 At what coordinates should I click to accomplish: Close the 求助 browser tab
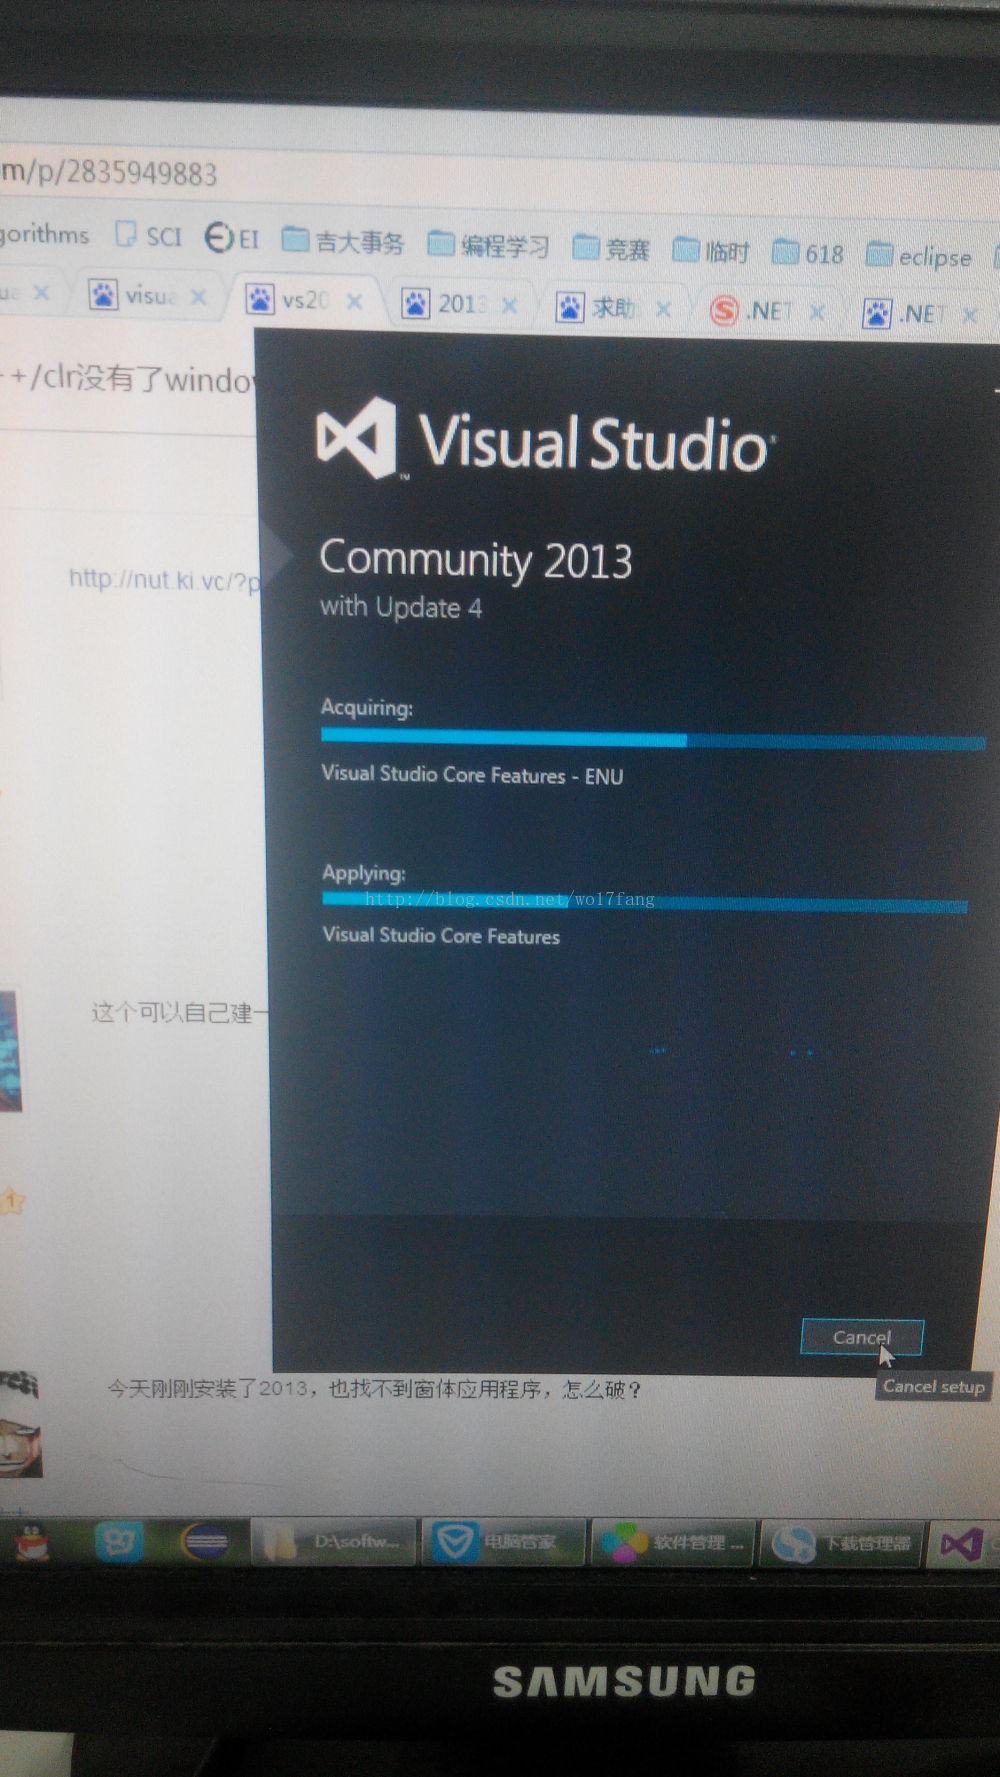(x=663, y=309)
